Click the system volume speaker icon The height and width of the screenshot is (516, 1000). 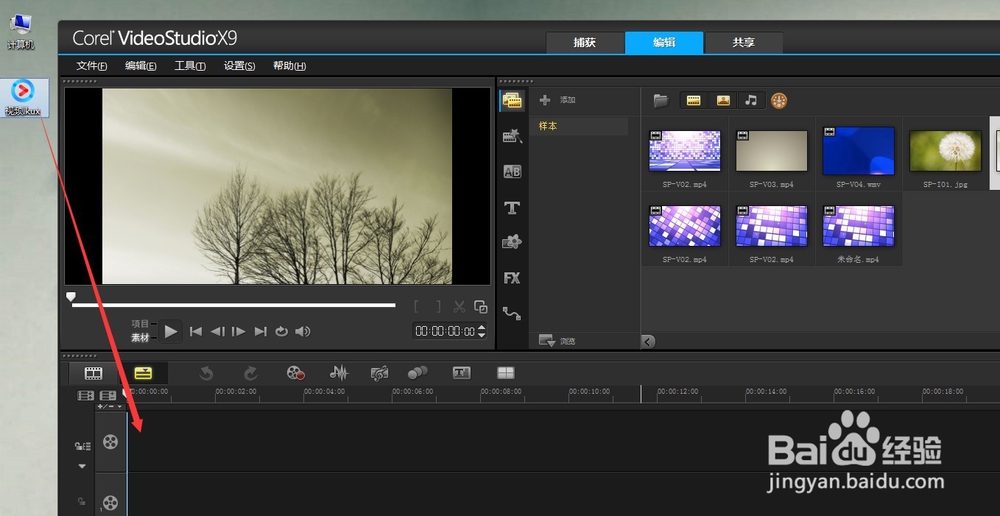[303, 332]
